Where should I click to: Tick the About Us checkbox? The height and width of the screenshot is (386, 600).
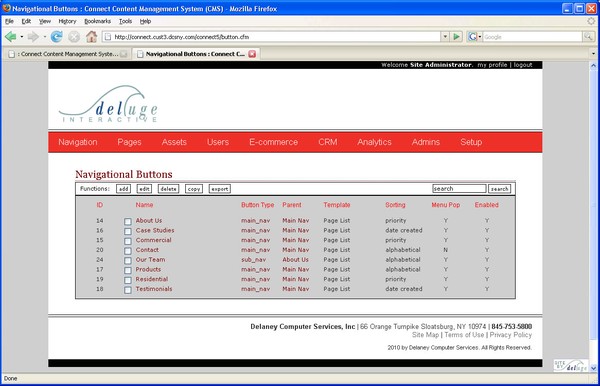click(x=128, y=222)
